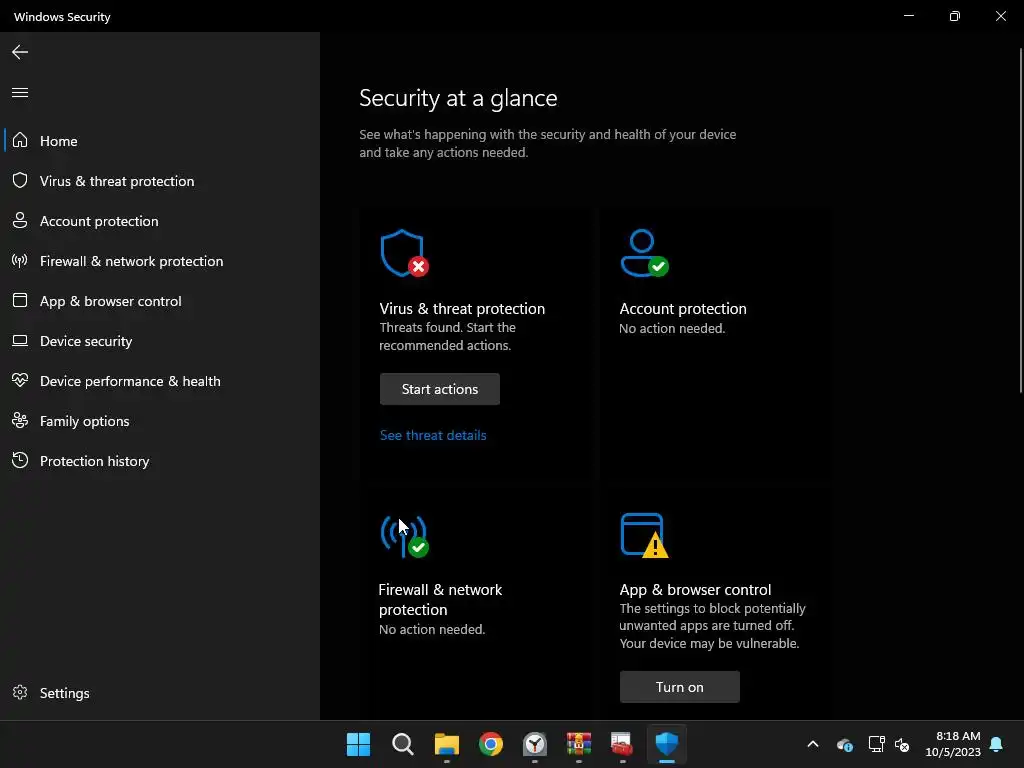Click the Start actions button
The width and height of the screenshot is (1024, 768).
point(440,389)
